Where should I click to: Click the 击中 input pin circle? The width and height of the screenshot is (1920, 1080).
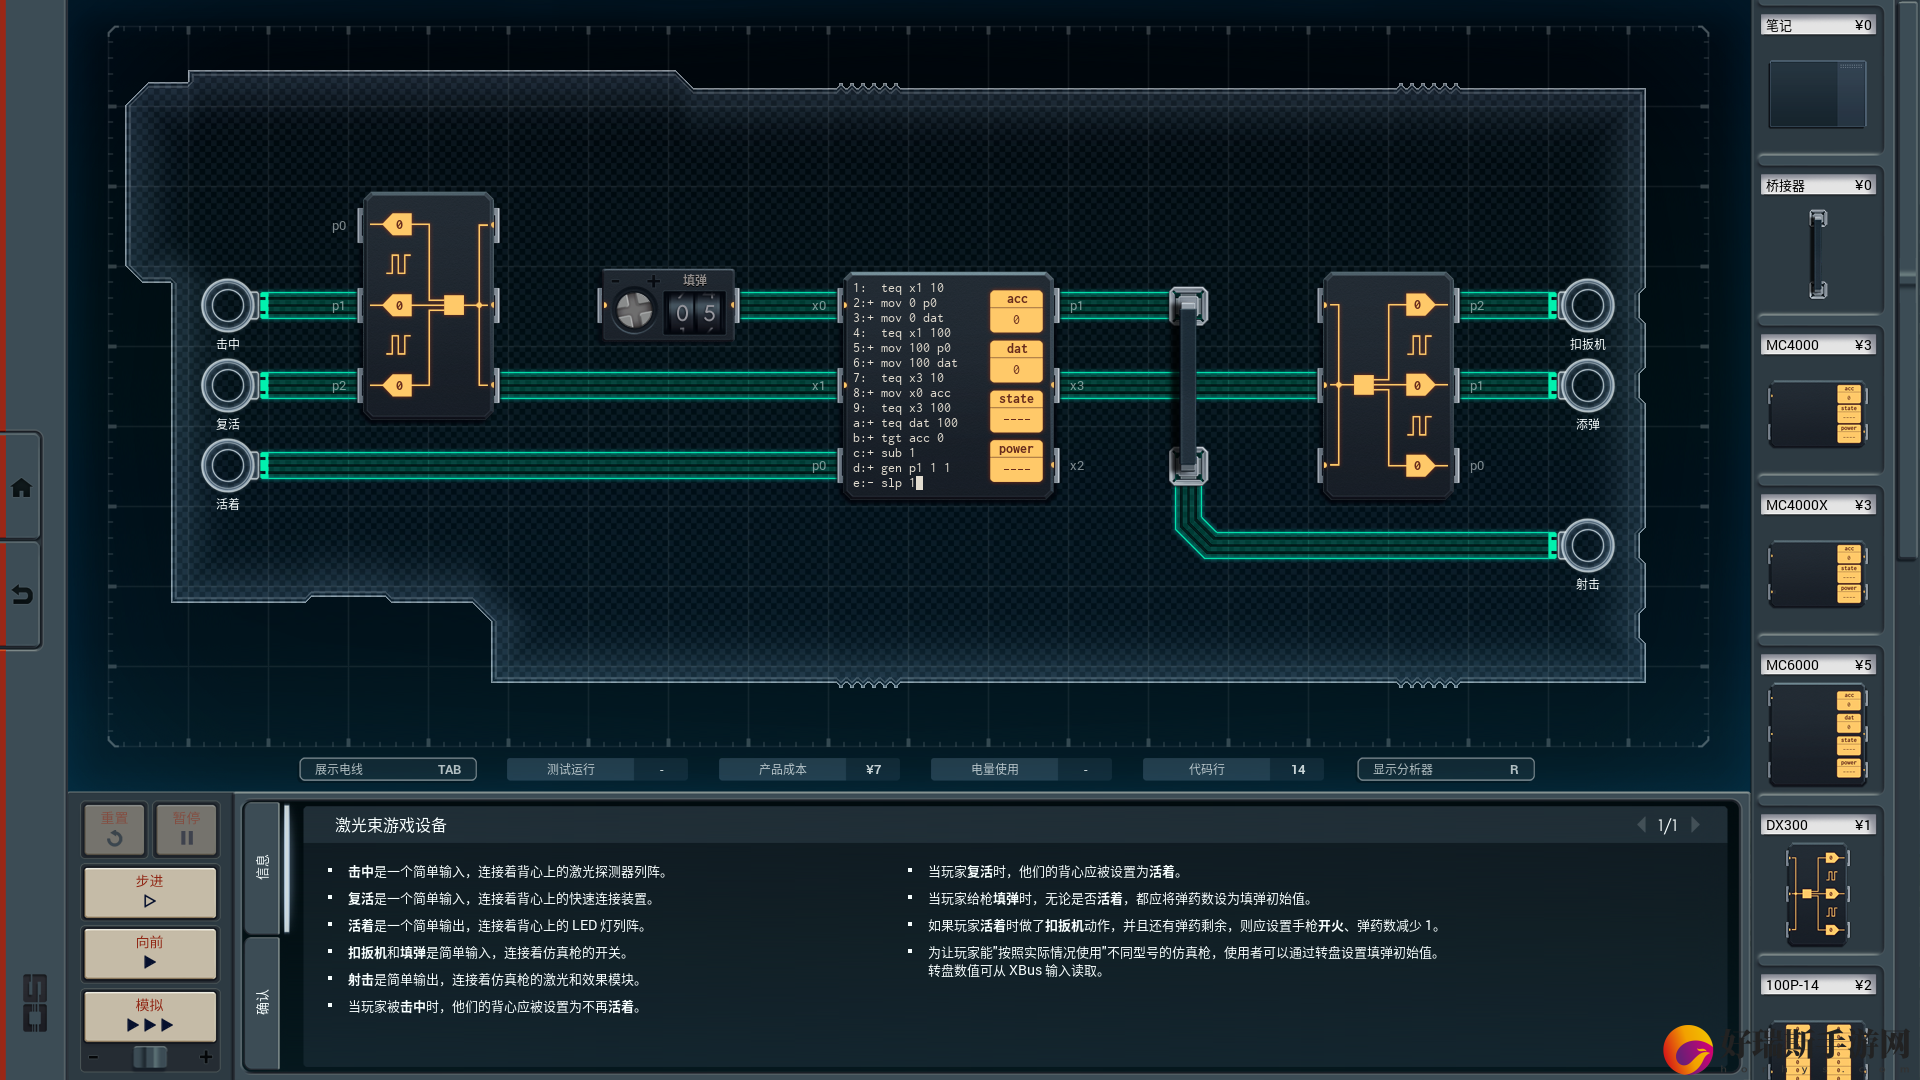click(x=228, y=306)
